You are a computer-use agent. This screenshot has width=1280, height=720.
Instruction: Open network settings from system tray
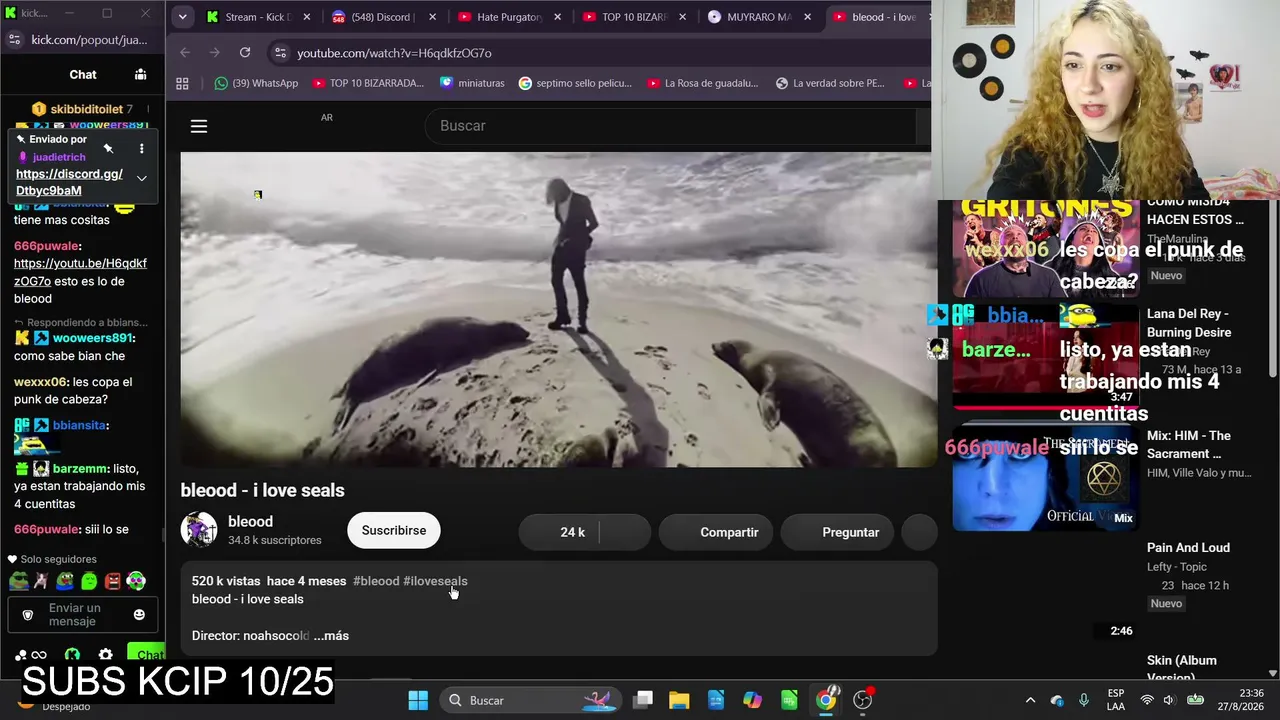pos(1147,700)
